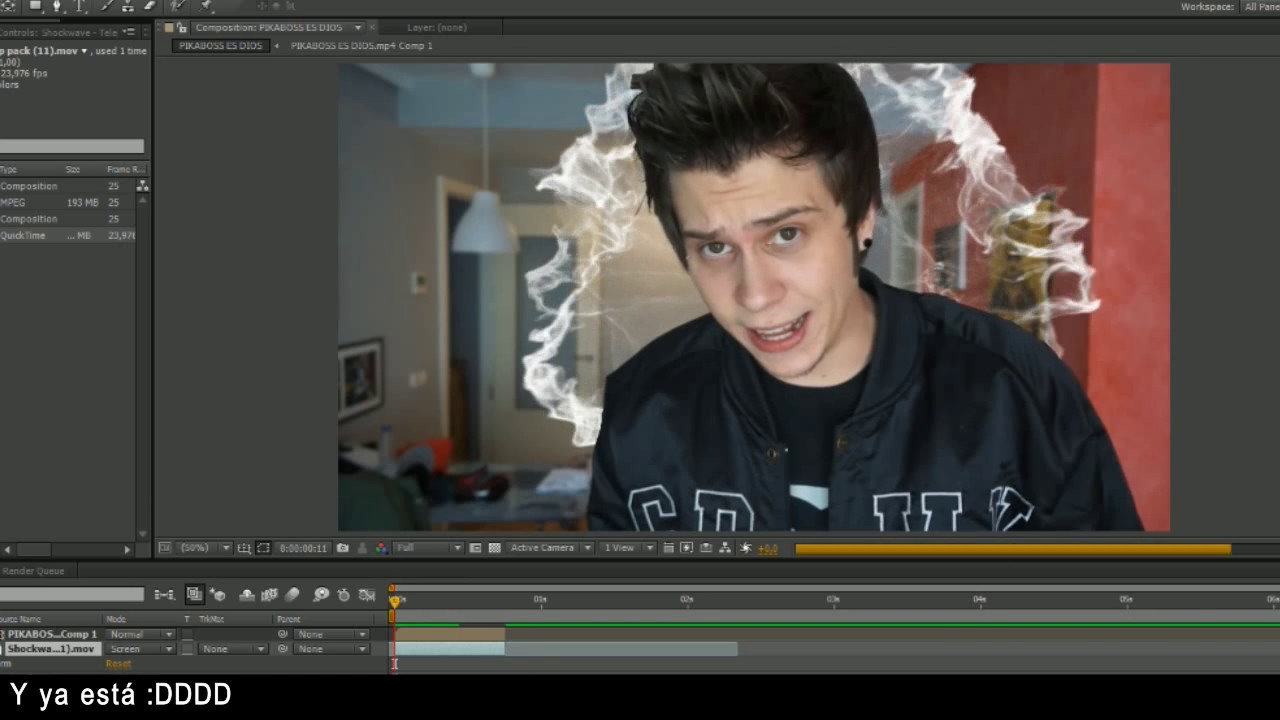This screenshot has height=720, width=1280.
Task: Enable Frame Blending for the composition
Action: [x=269, y=594]
